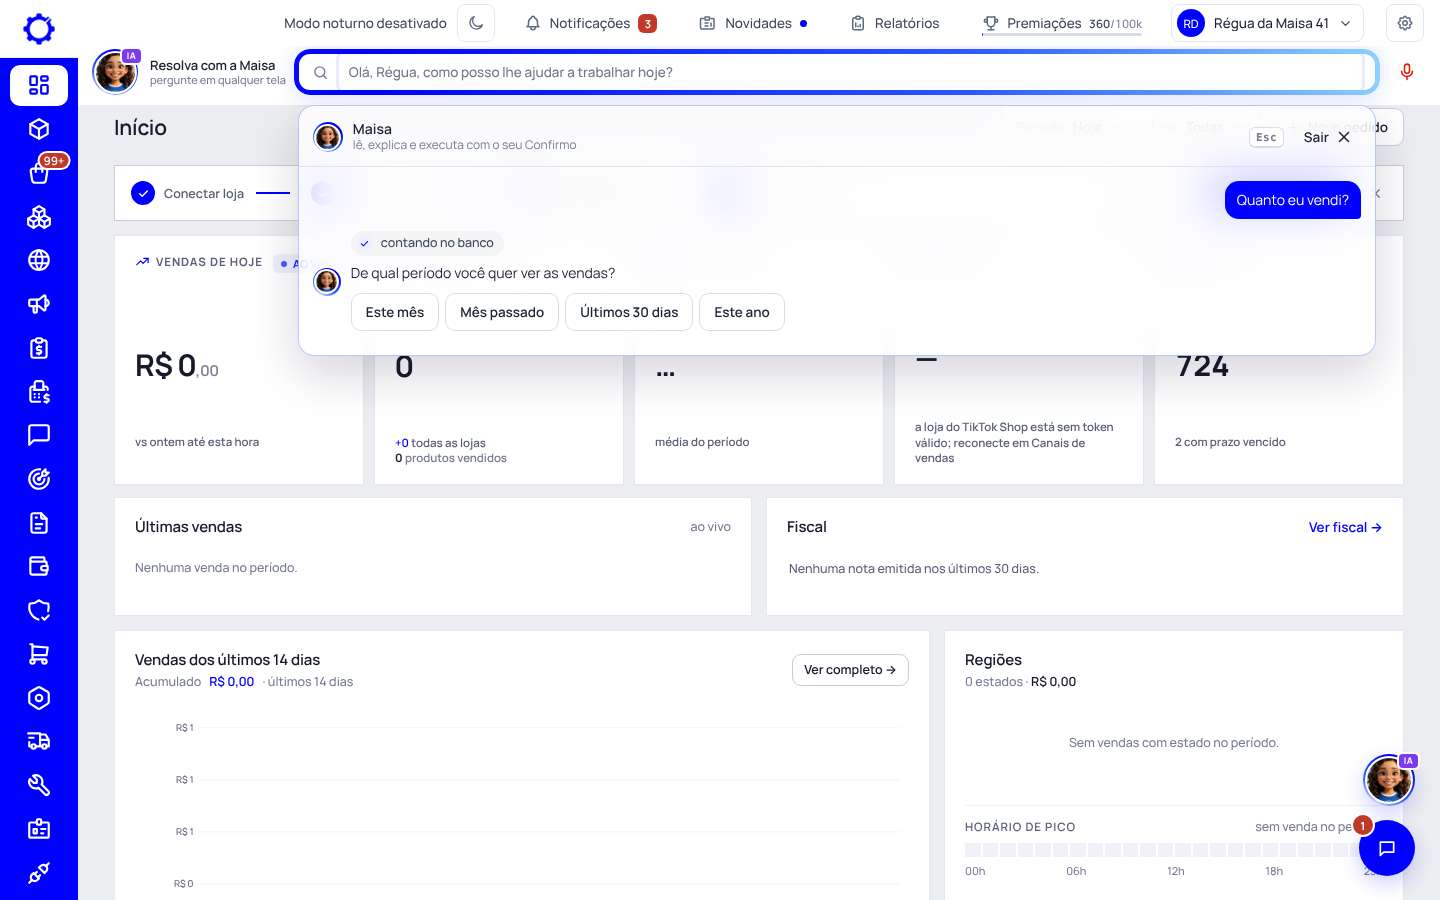Open the megaphone marketing icon

pyautogui.click(x=39, y=304)
